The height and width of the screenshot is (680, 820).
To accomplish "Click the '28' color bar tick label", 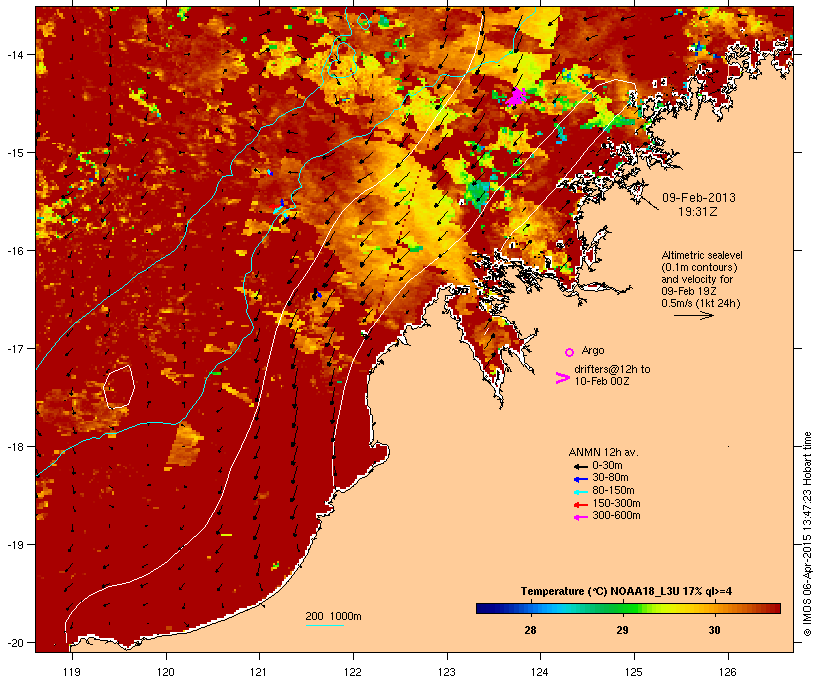I will pos(530,630).
